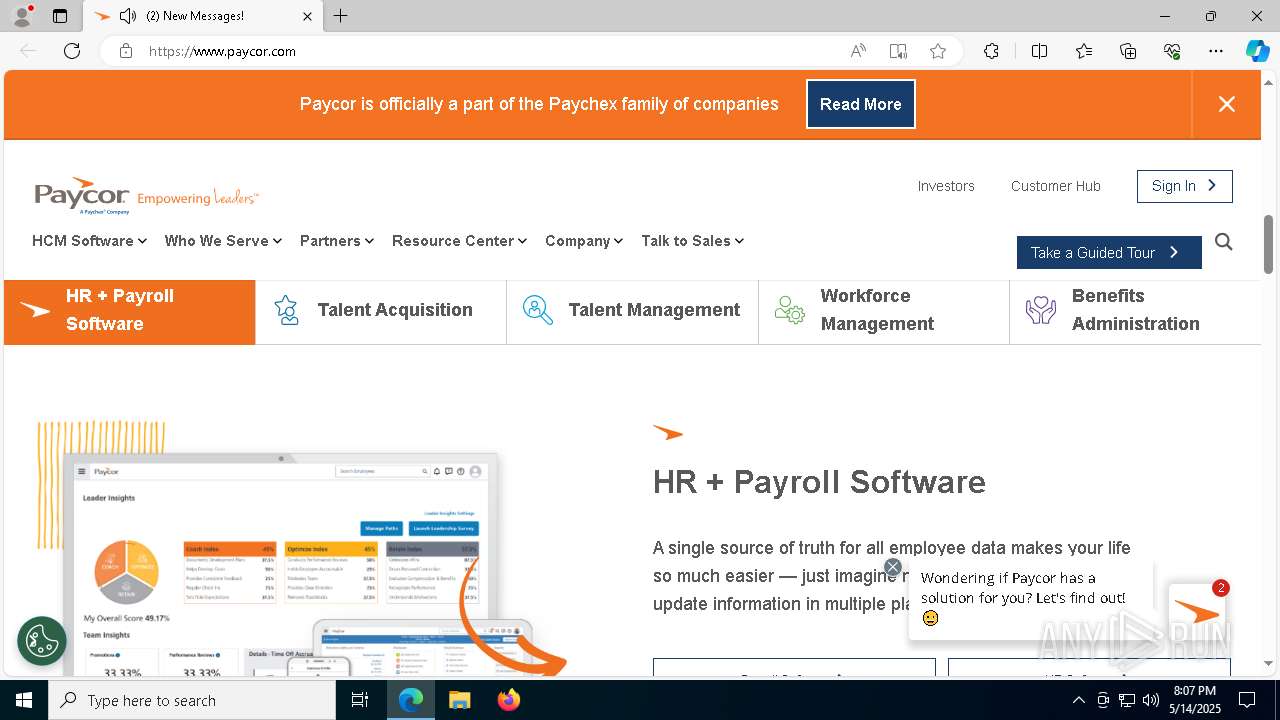Launch Firefox from the taskbar
This screenshot has height=720, width=1280.
[508, 700]
